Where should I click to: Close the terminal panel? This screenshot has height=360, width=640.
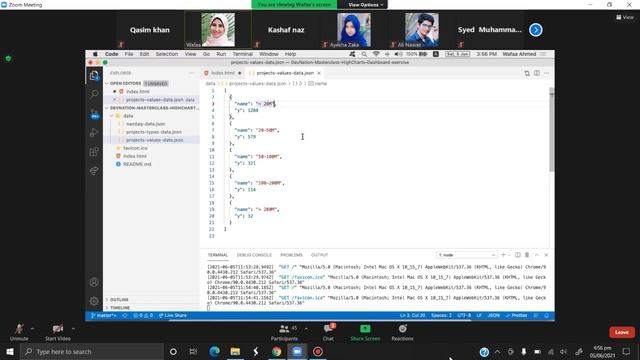click(546, 255)
